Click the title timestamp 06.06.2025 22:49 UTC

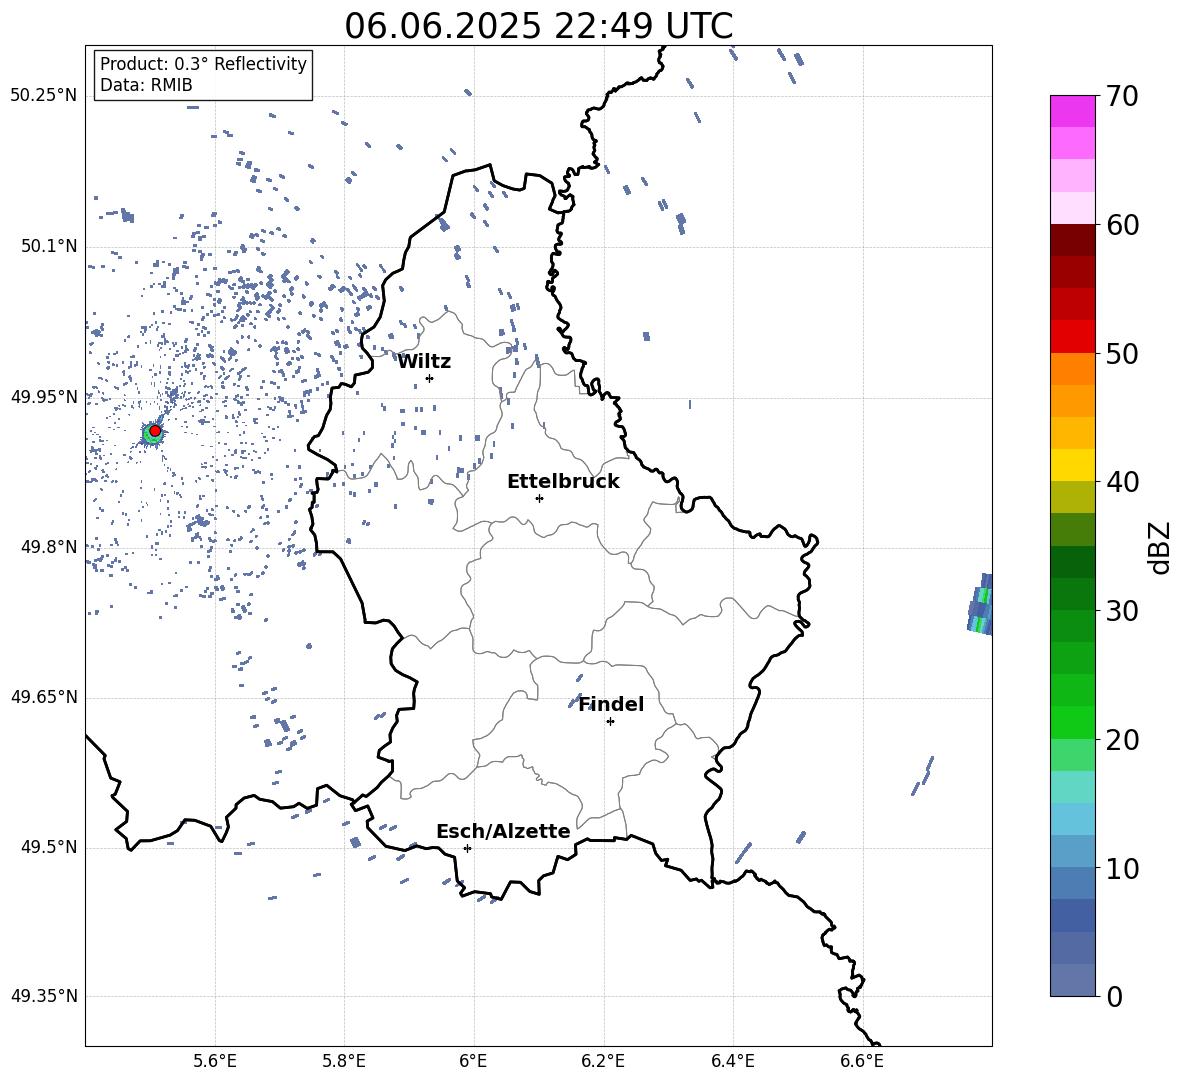538,26
